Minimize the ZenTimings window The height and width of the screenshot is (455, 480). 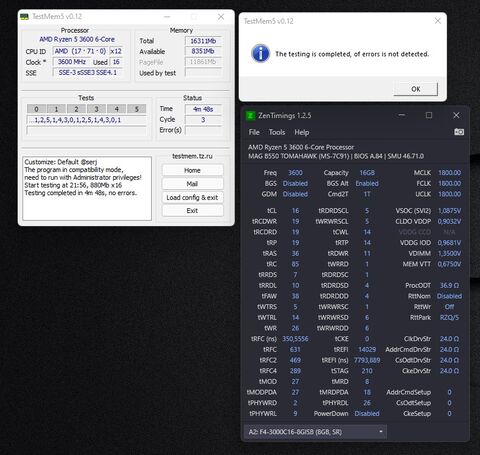(402, 115)
